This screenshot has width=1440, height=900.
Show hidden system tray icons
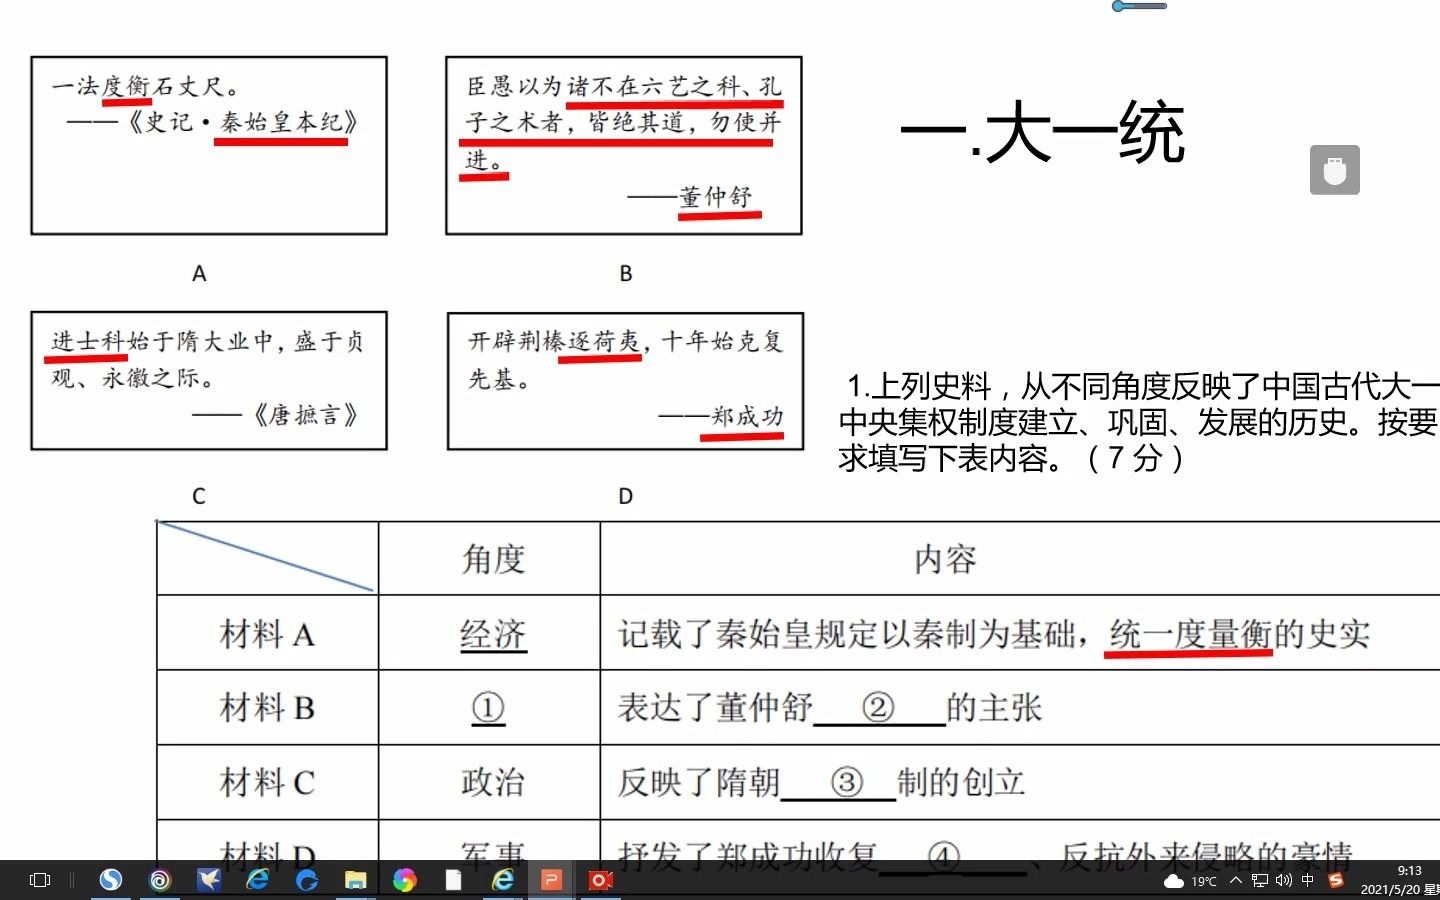1236,880
